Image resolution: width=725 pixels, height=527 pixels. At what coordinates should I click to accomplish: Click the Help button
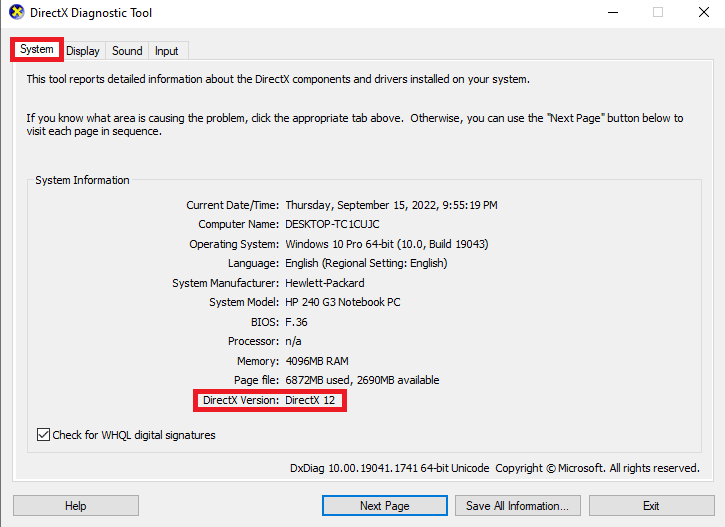coord(76,506)
